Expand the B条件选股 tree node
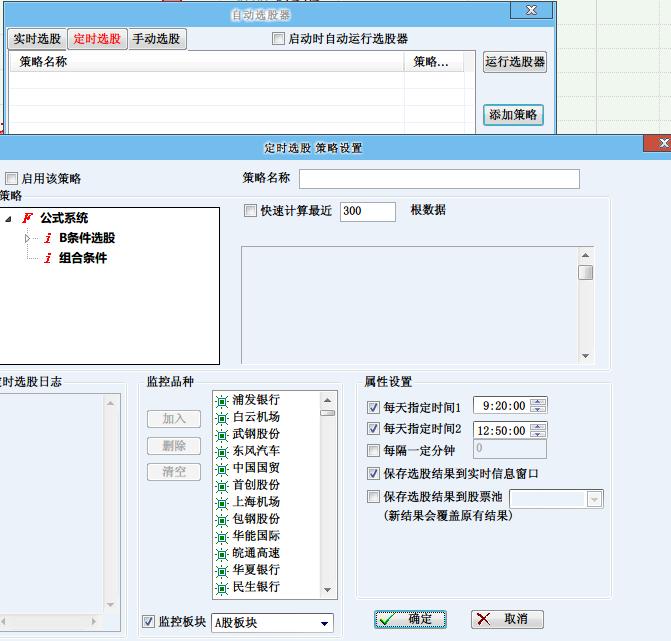Image resolution: width=671 pixels, height=641 pixels. pos(28,238)
